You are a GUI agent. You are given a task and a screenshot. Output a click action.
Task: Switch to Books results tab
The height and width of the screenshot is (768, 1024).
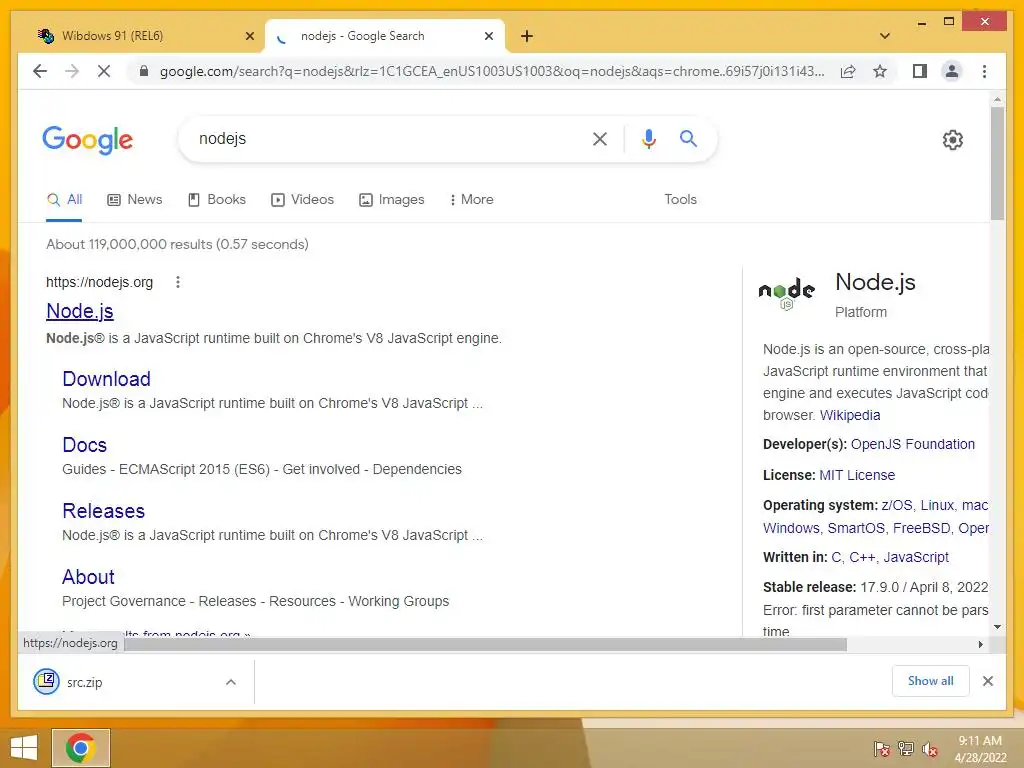[x=217, y=200]
